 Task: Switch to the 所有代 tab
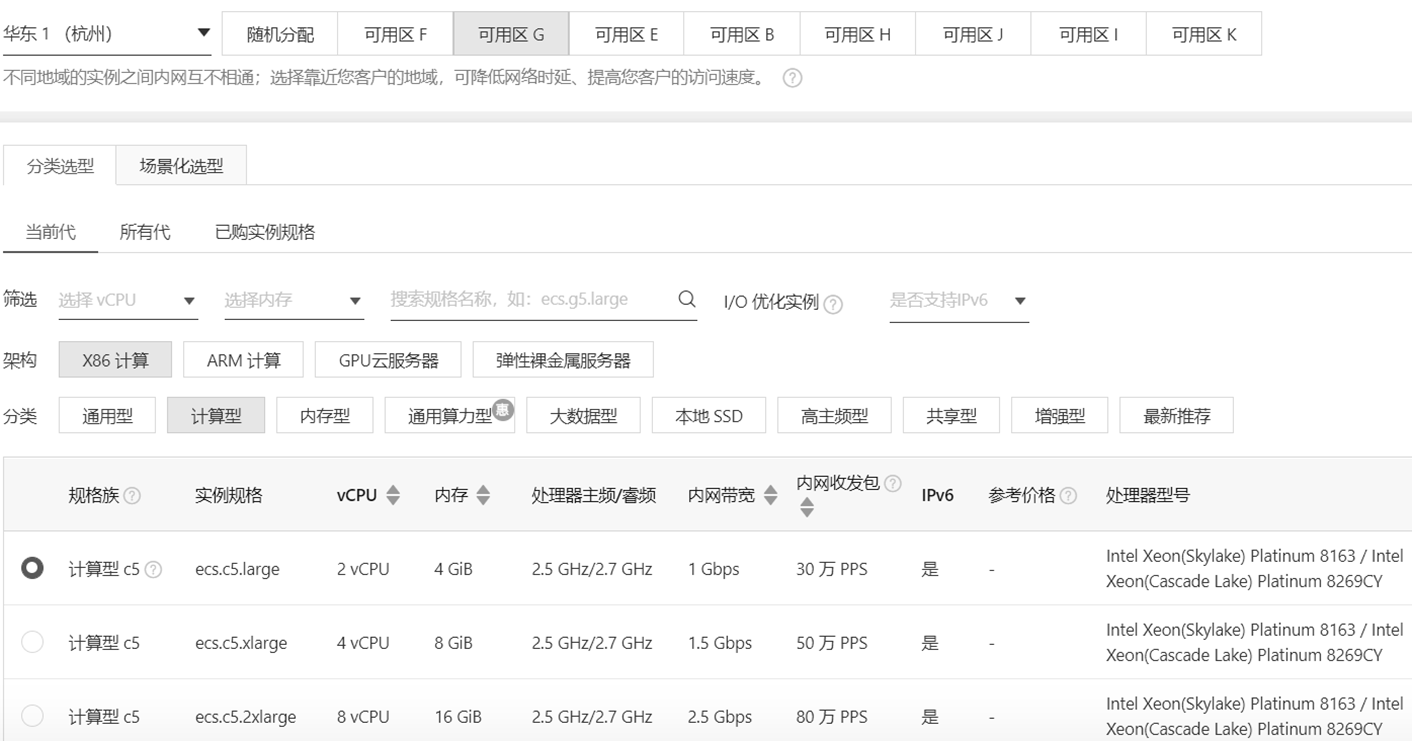click(x=145, y=232)
